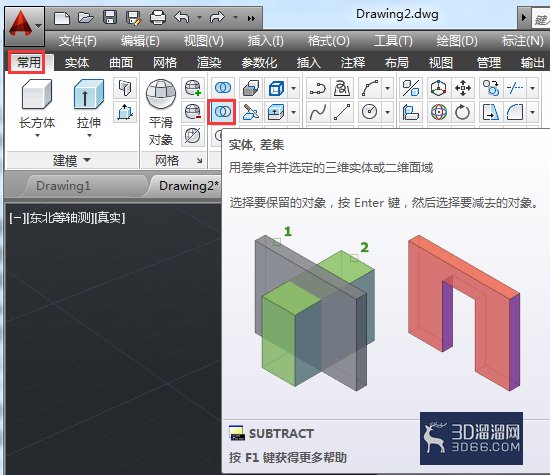Select the Polyline draw tool
The width and height of the screenshot is (550, 475).
pyautogui.click(x=318, y=88)
